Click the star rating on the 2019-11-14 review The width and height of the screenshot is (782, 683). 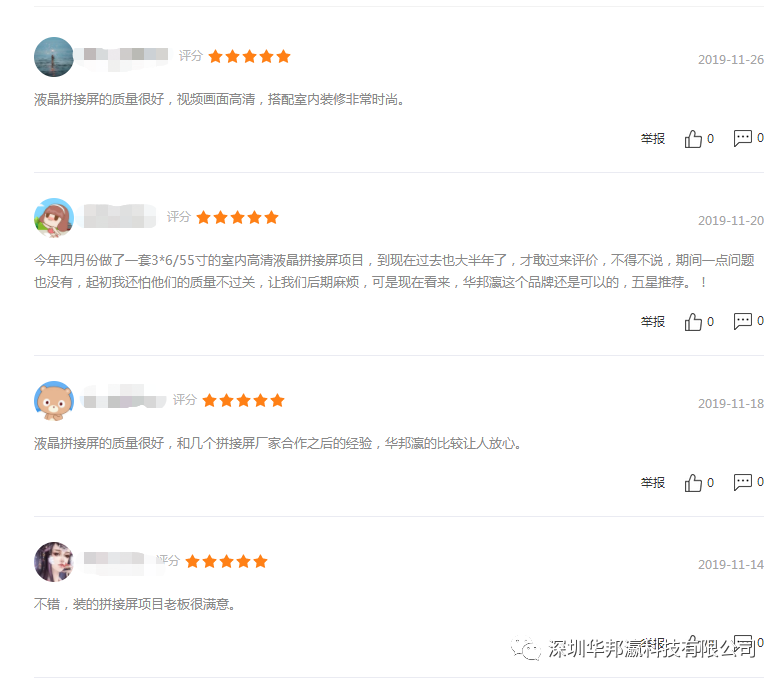(x=226, y=561)
